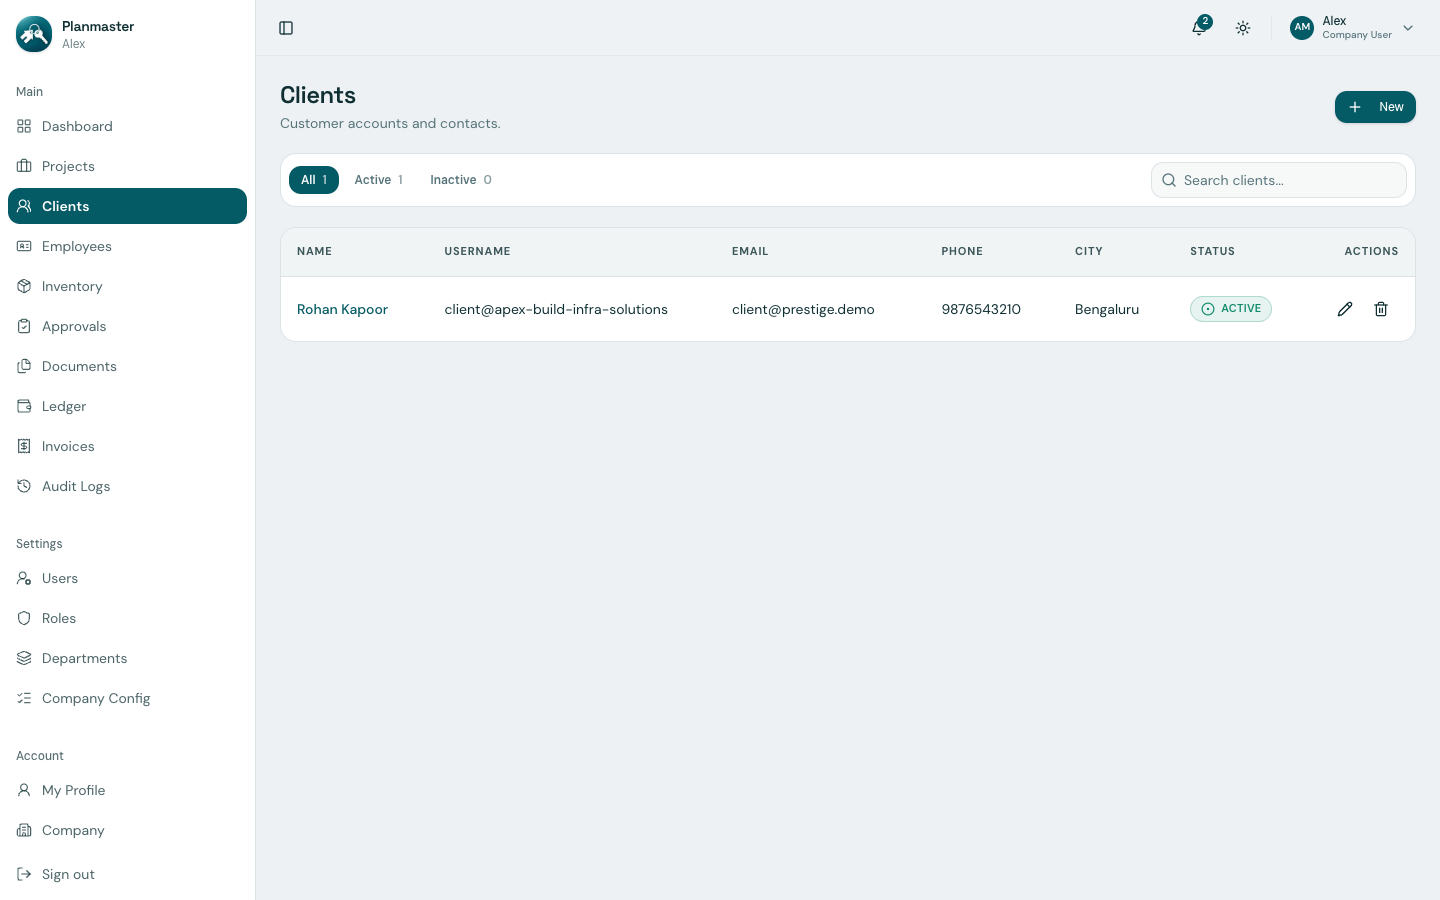Open Audit Logs
The height and width of the screenshot is (900, 1440).
click(127, 486)
